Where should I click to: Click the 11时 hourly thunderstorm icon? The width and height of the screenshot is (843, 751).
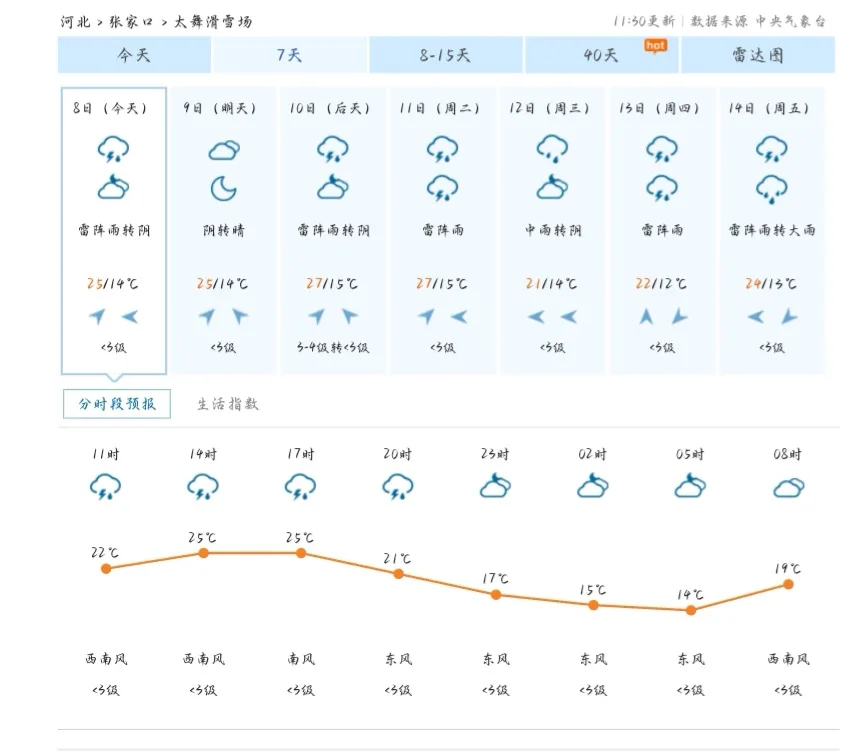(105, 486)
